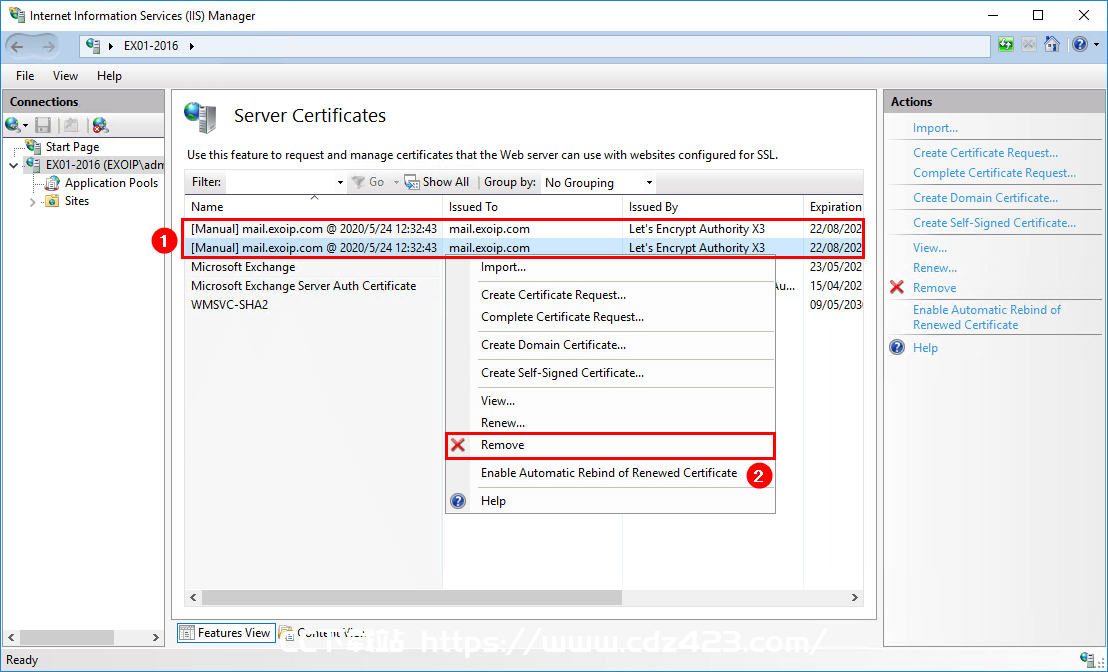Click Remove in the Actions pane

tap(934, 288)
